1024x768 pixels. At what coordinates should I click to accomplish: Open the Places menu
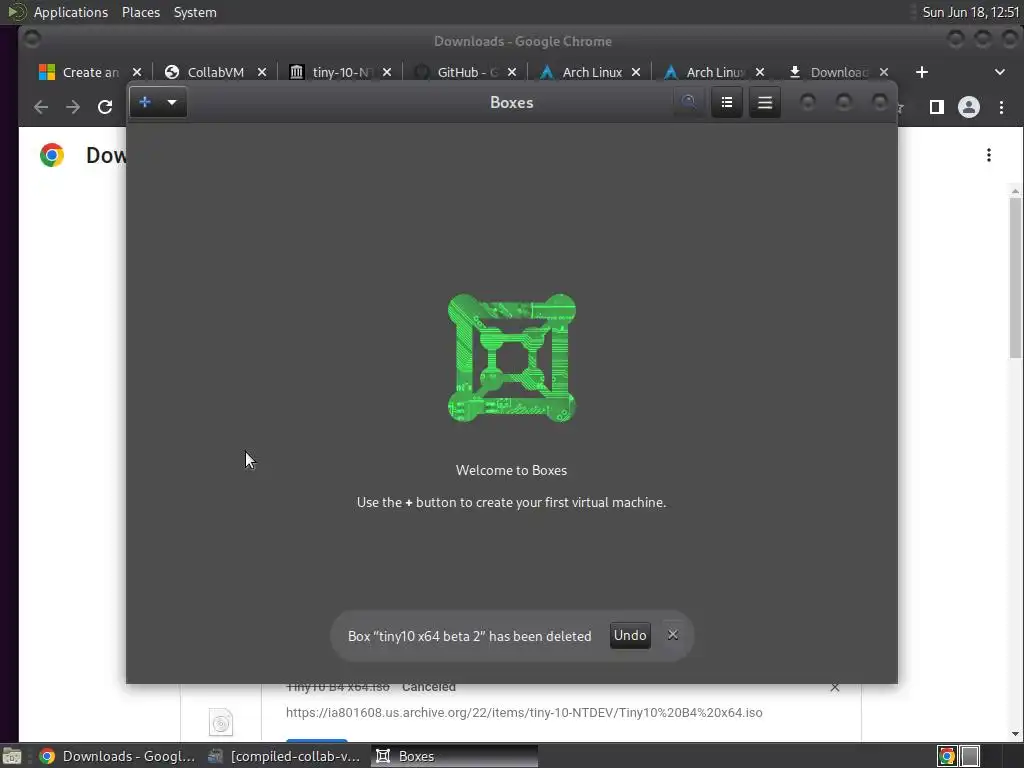click(x=141, y=12)
